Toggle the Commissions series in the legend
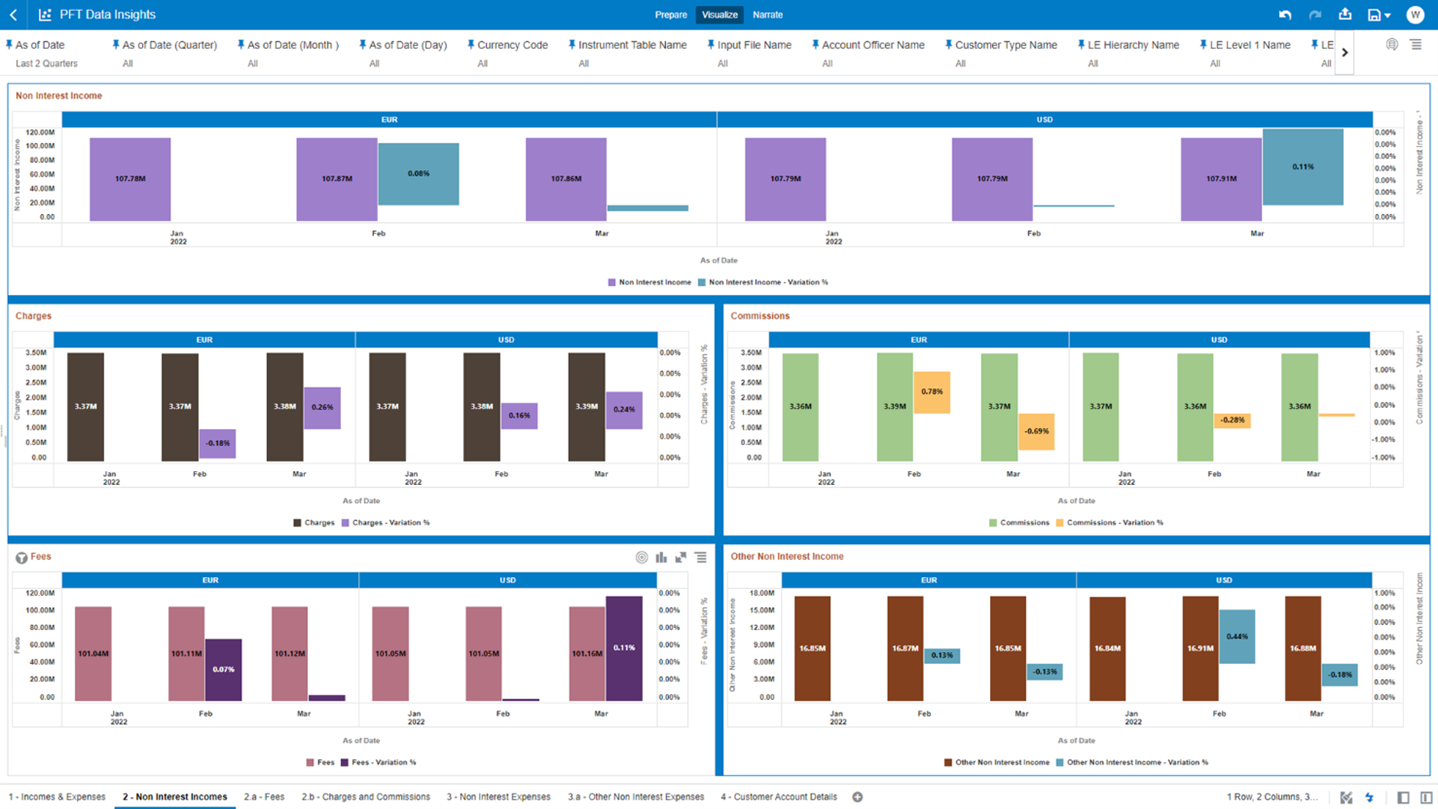 [x=1026, y=522]
